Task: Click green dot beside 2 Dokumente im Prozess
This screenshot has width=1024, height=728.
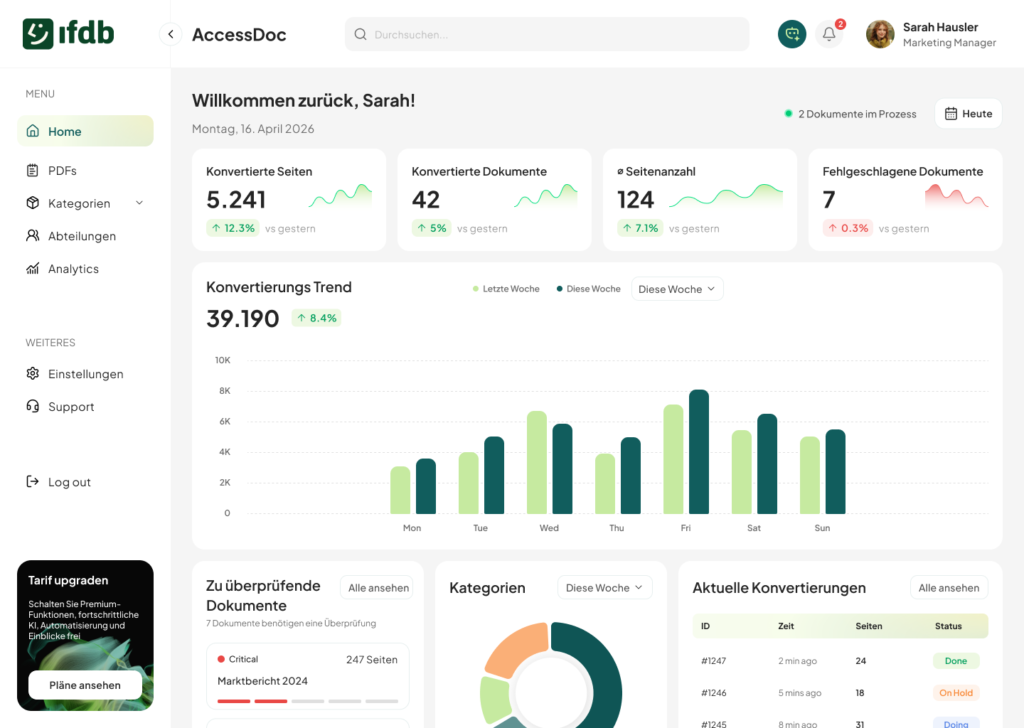Action: click(788, 114)
